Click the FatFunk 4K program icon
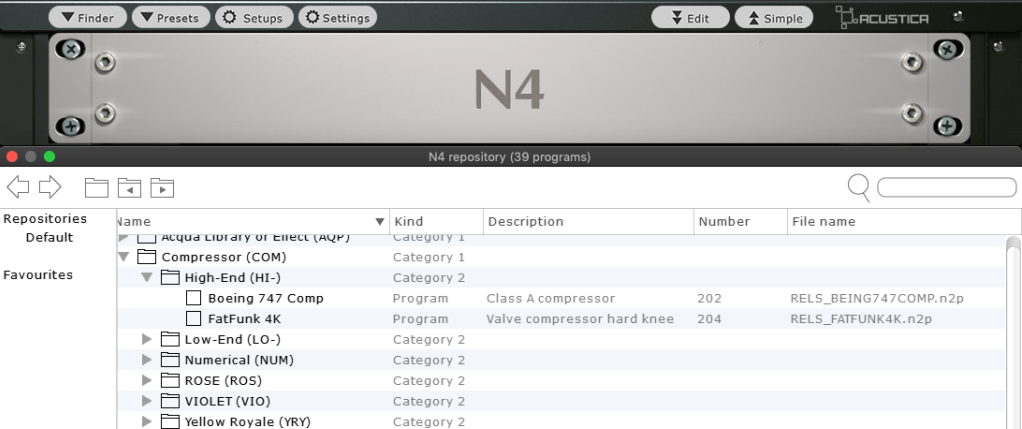 click(x=194, y=319)
